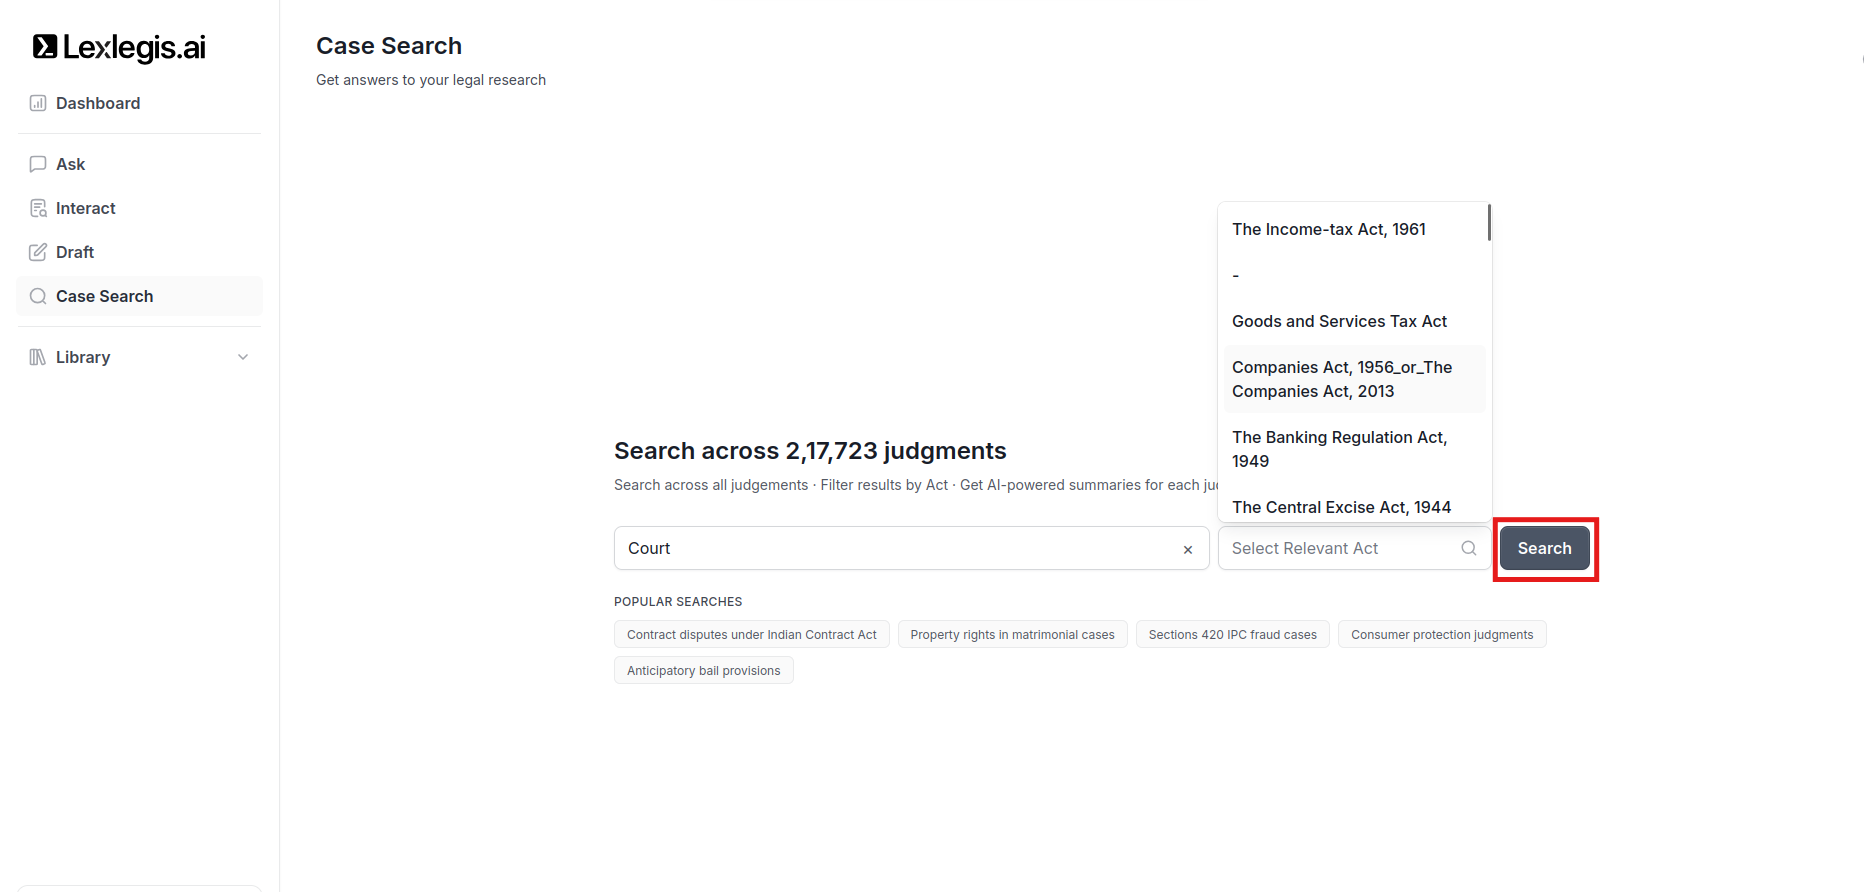Pick Companies Act 1956 or 2013 option
The image size is (1864, 892).
pyautogui.click(x=1341, y=379)
